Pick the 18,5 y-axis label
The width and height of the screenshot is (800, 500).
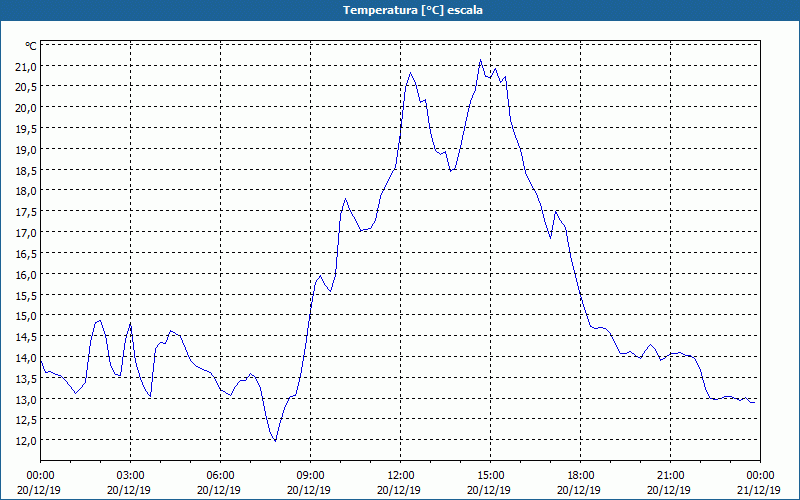pyautogui.click(x=27, y=170)
